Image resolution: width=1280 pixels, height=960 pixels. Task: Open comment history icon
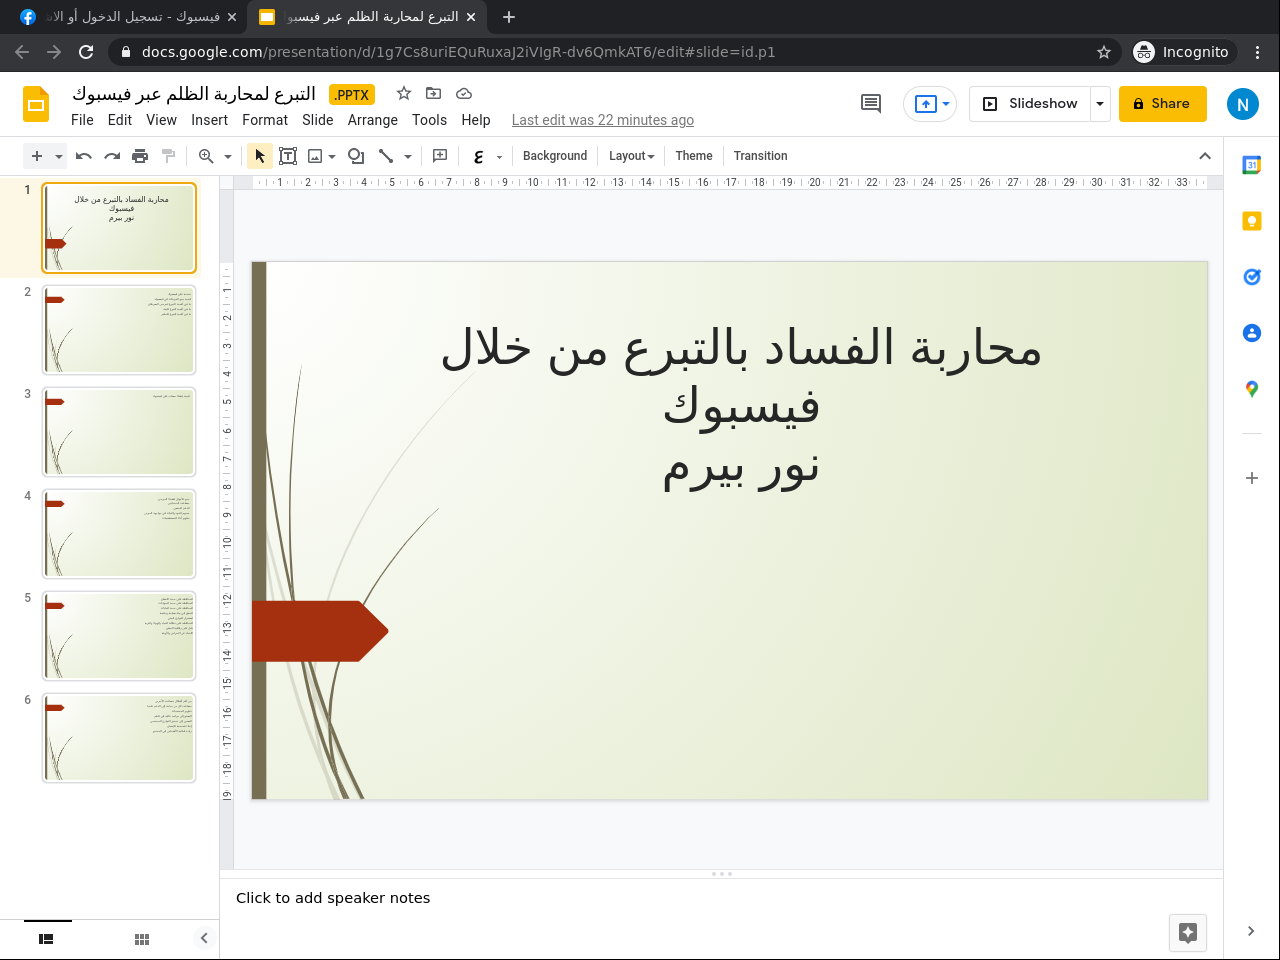coord(871,104)
